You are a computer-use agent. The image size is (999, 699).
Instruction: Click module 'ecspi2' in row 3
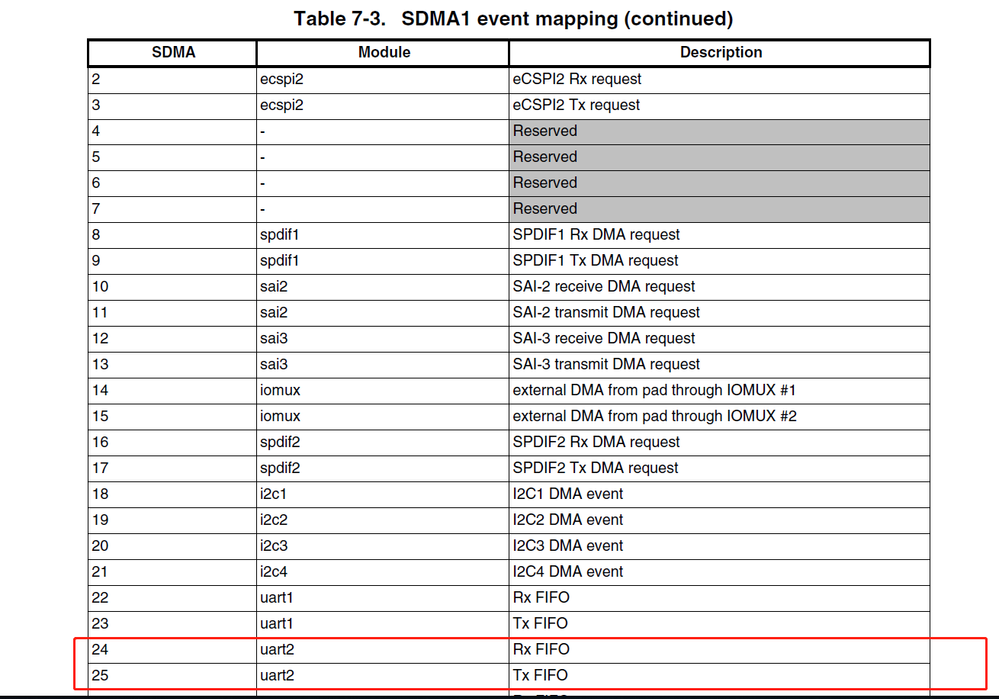tap(282, 106)
